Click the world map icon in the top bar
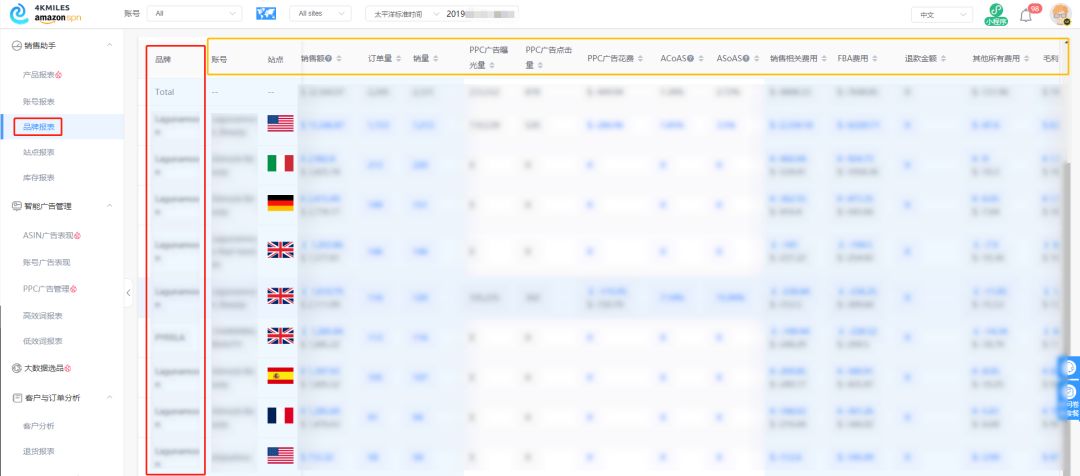Screen dimensions: 1080x476 tap(266, 14)
